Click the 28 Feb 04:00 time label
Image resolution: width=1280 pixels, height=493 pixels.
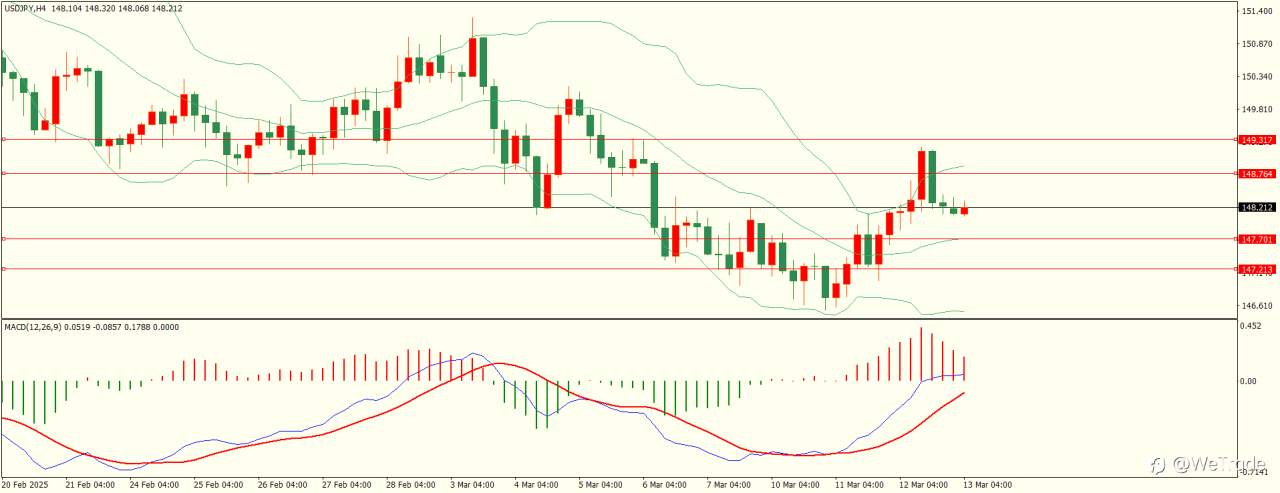point(410,485)
